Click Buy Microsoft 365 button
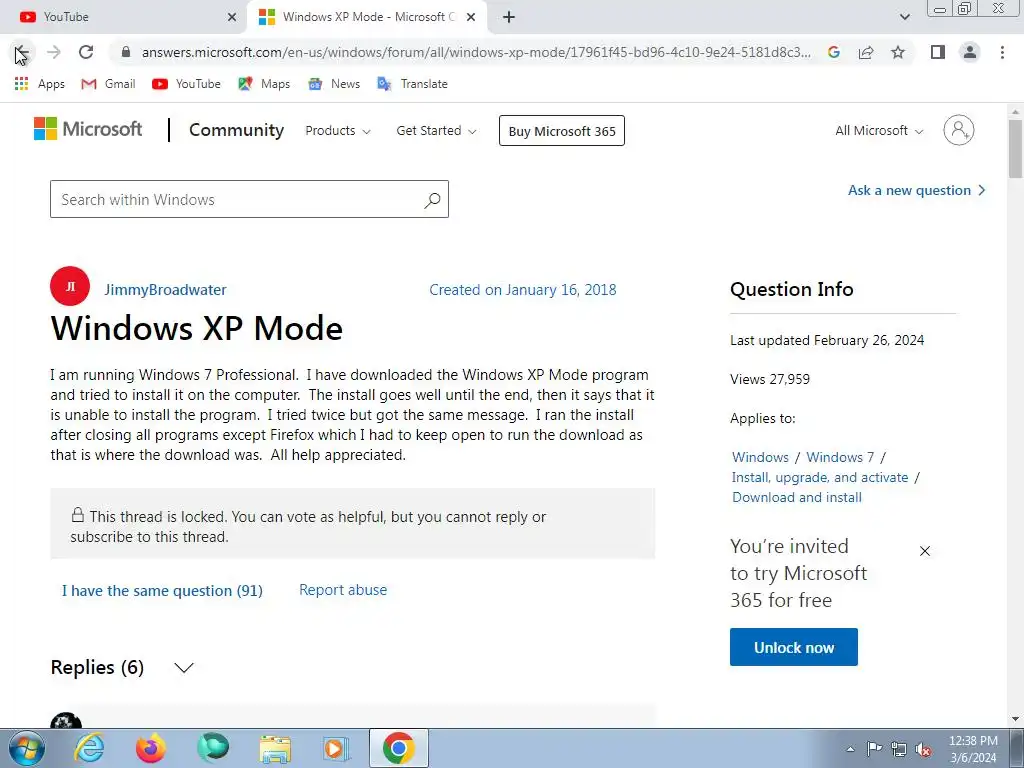The image size is (1024, 768). click(x=562, y=131)
